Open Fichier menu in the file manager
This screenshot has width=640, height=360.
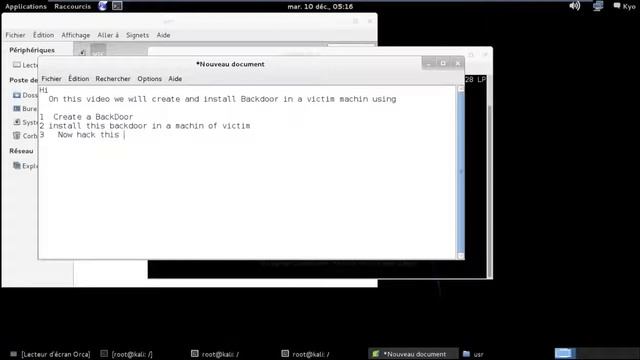[x=15, y=35]
